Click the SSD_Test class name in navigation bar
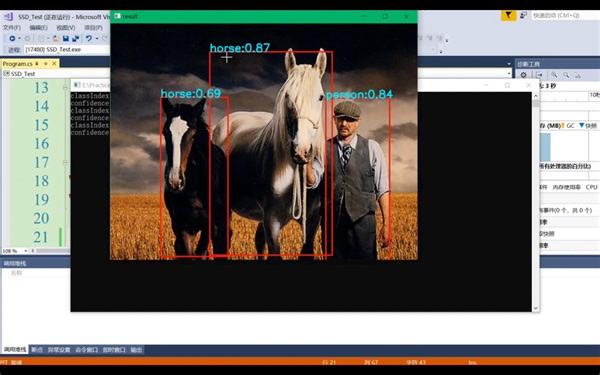 [x=23, y=74]
